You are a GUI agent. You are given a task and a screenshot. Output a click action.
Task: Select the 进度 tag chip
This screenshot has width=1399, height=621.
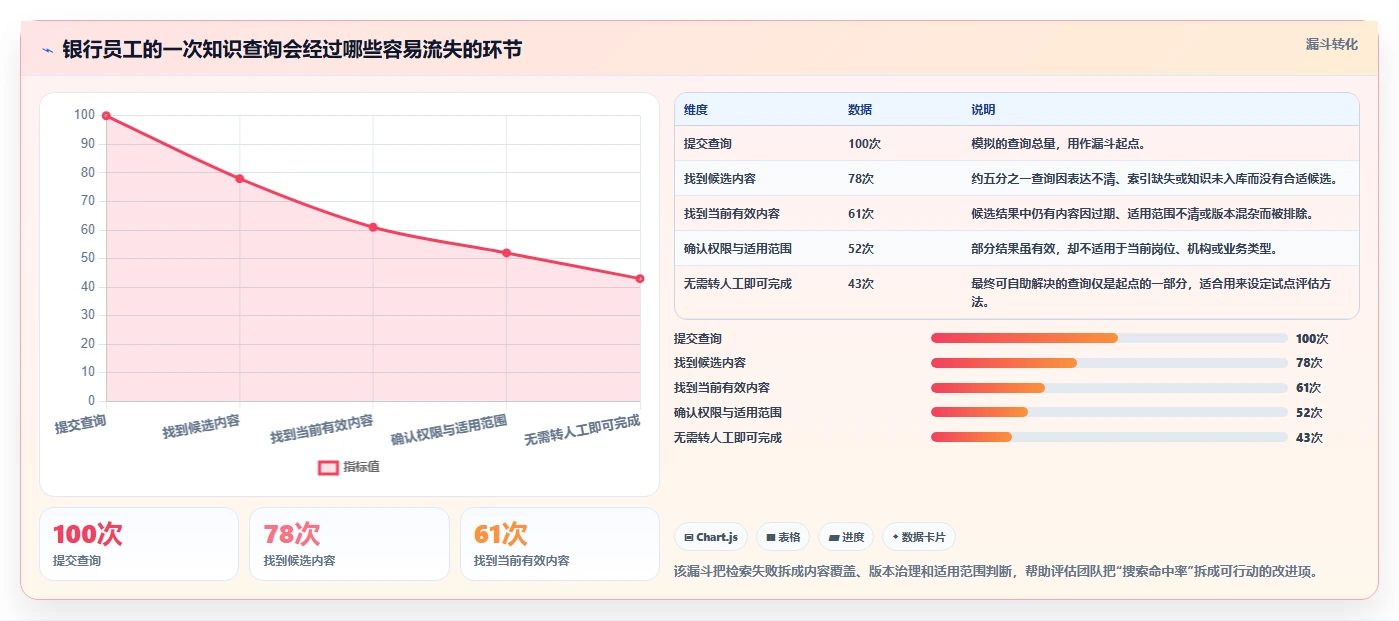click(846, 537)
